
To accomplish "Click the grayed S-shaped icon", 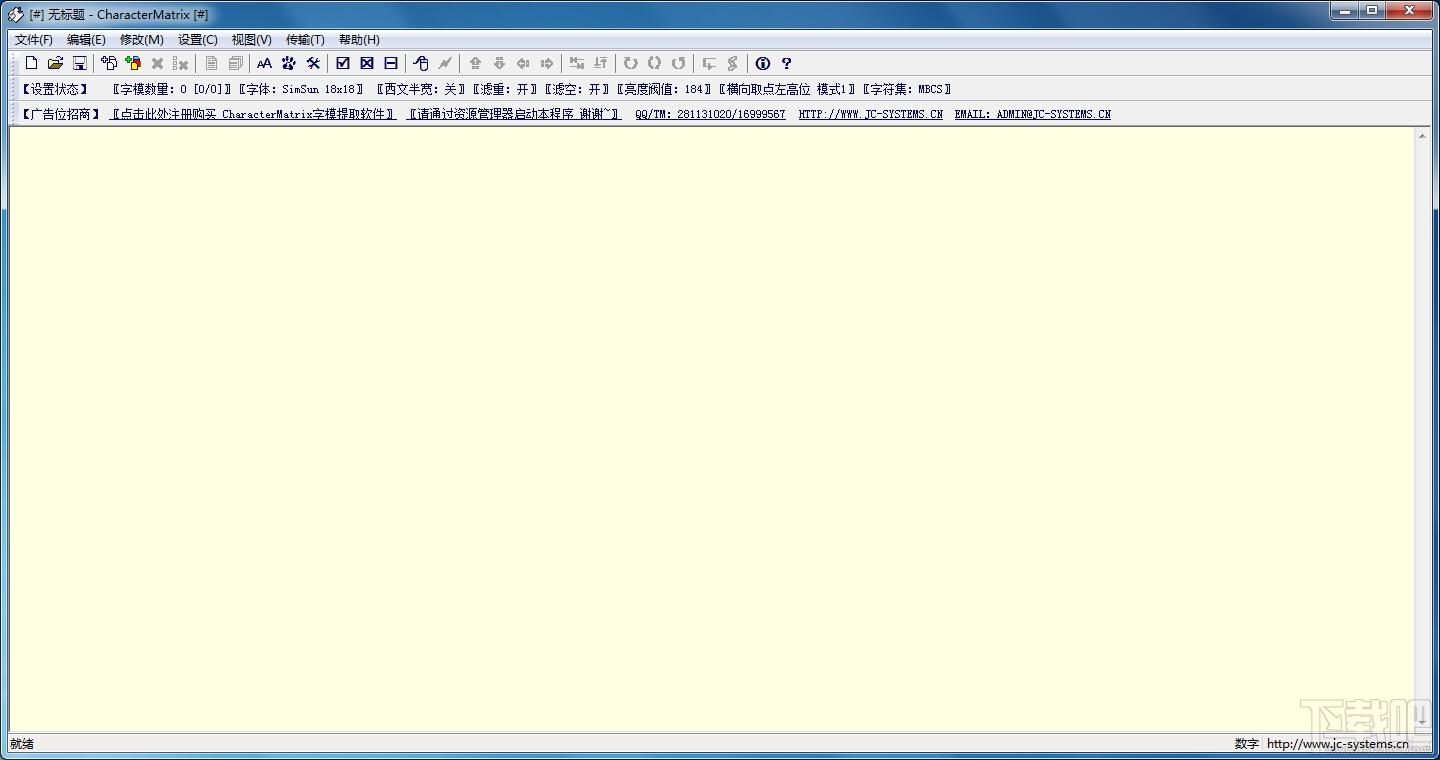I will [733, 63].
